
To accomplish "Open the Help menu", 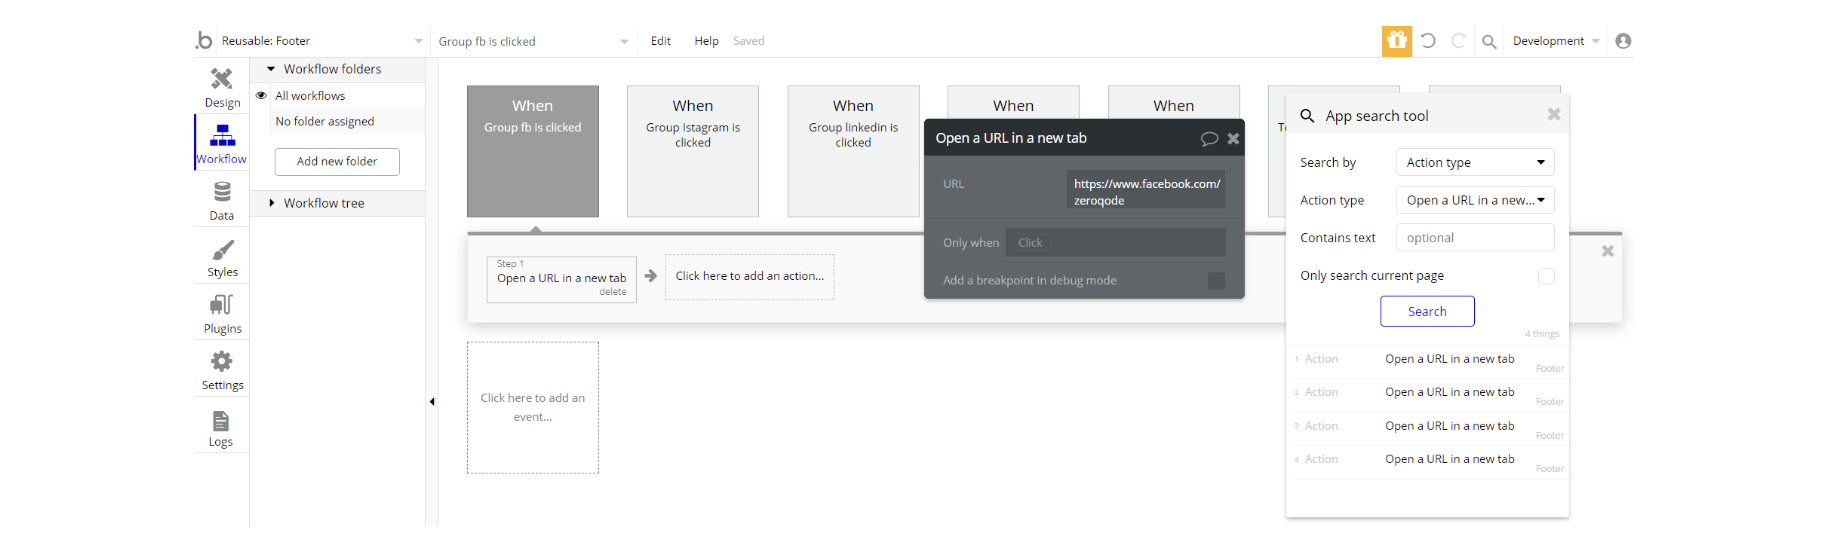I will click(706, 41).
